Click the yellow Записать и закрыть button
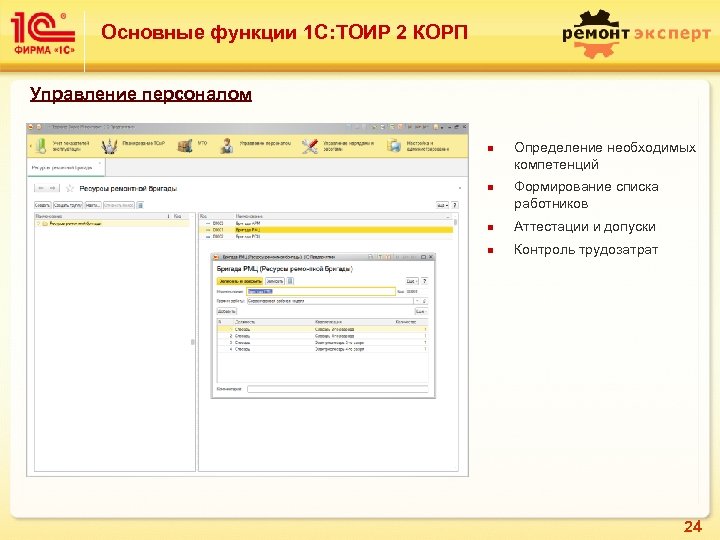Viewport: 720px width, 540px height. pos(240,281)
